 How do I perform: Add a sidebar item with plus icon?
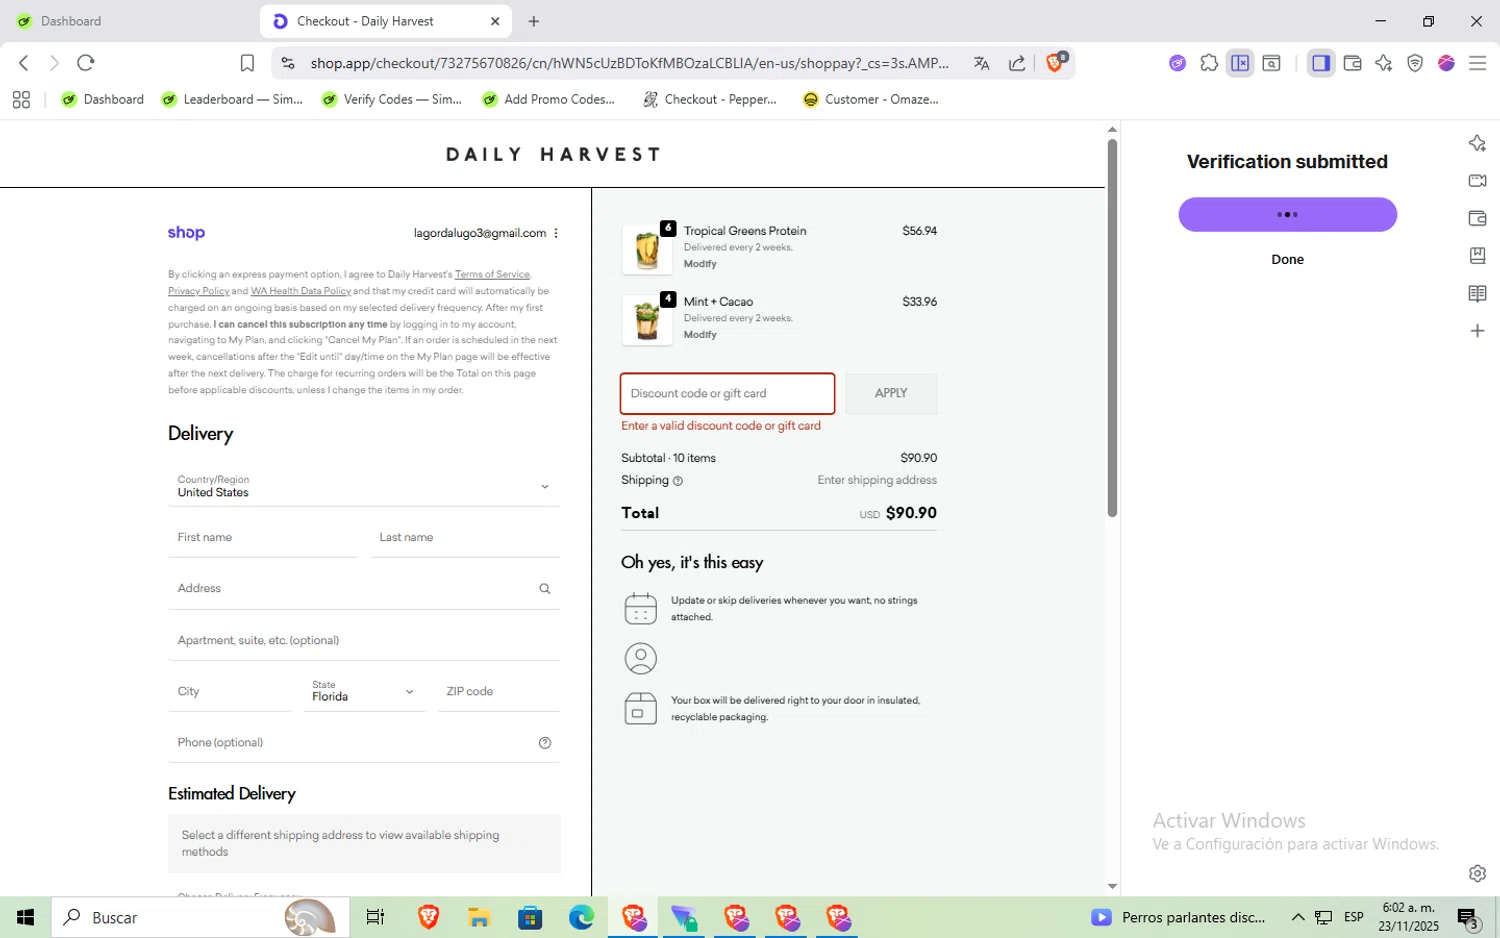click(1477, 331)
